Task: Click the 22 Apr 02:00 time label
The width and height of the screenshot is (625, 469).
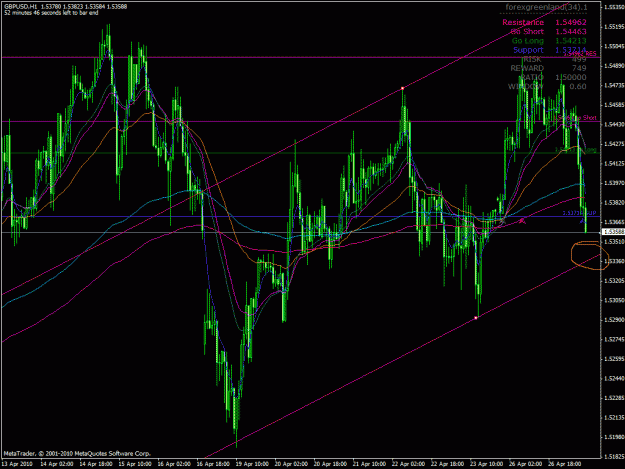Action: (x=408, y=464)
